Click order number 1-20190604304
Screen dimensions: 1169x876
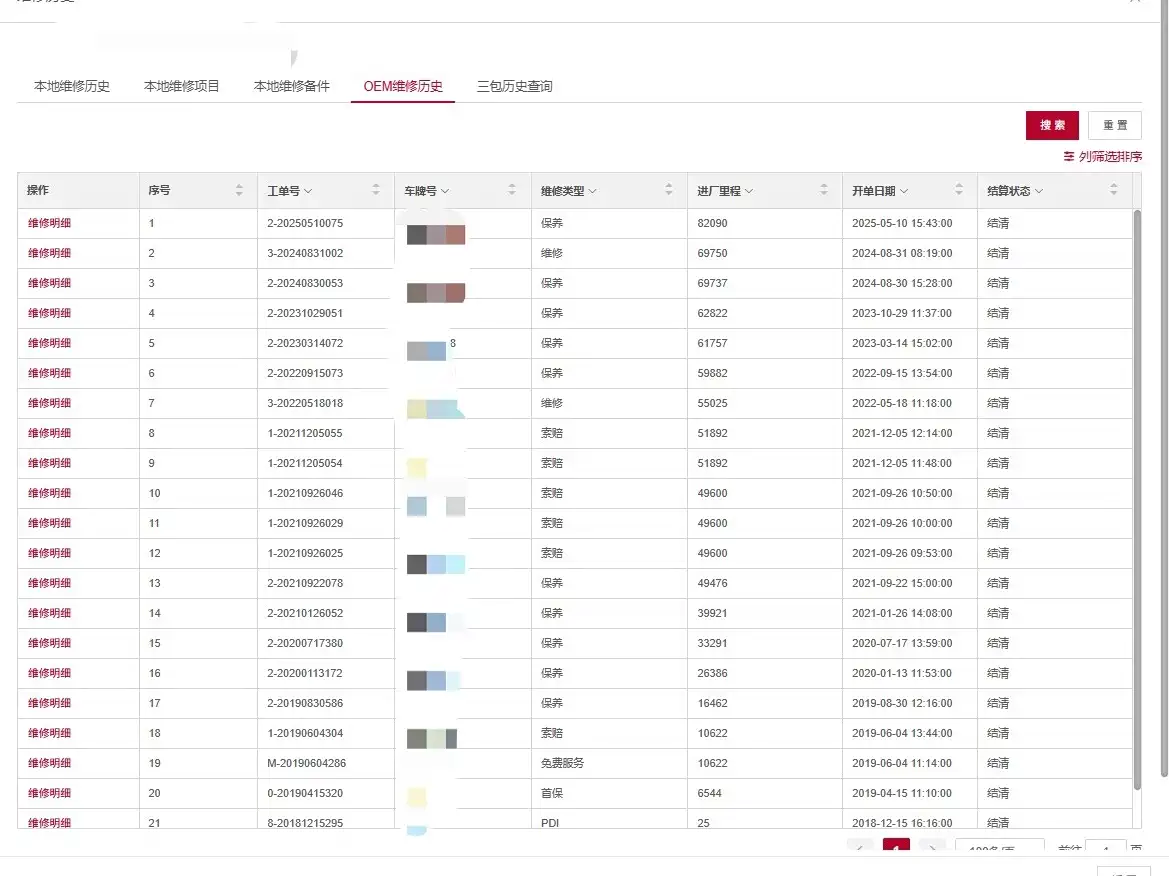point(305,733)
